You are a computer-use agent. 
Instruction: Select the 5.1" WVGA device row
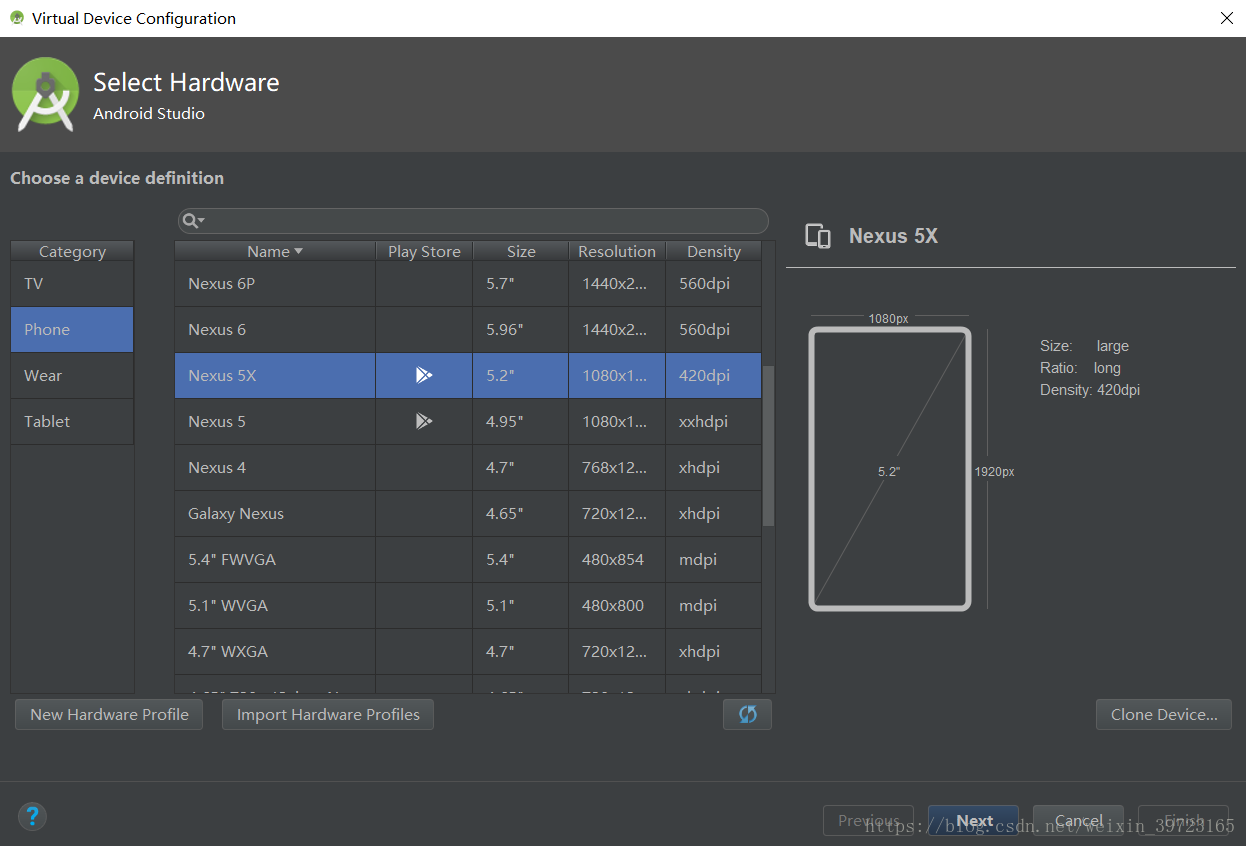point(468,606)
